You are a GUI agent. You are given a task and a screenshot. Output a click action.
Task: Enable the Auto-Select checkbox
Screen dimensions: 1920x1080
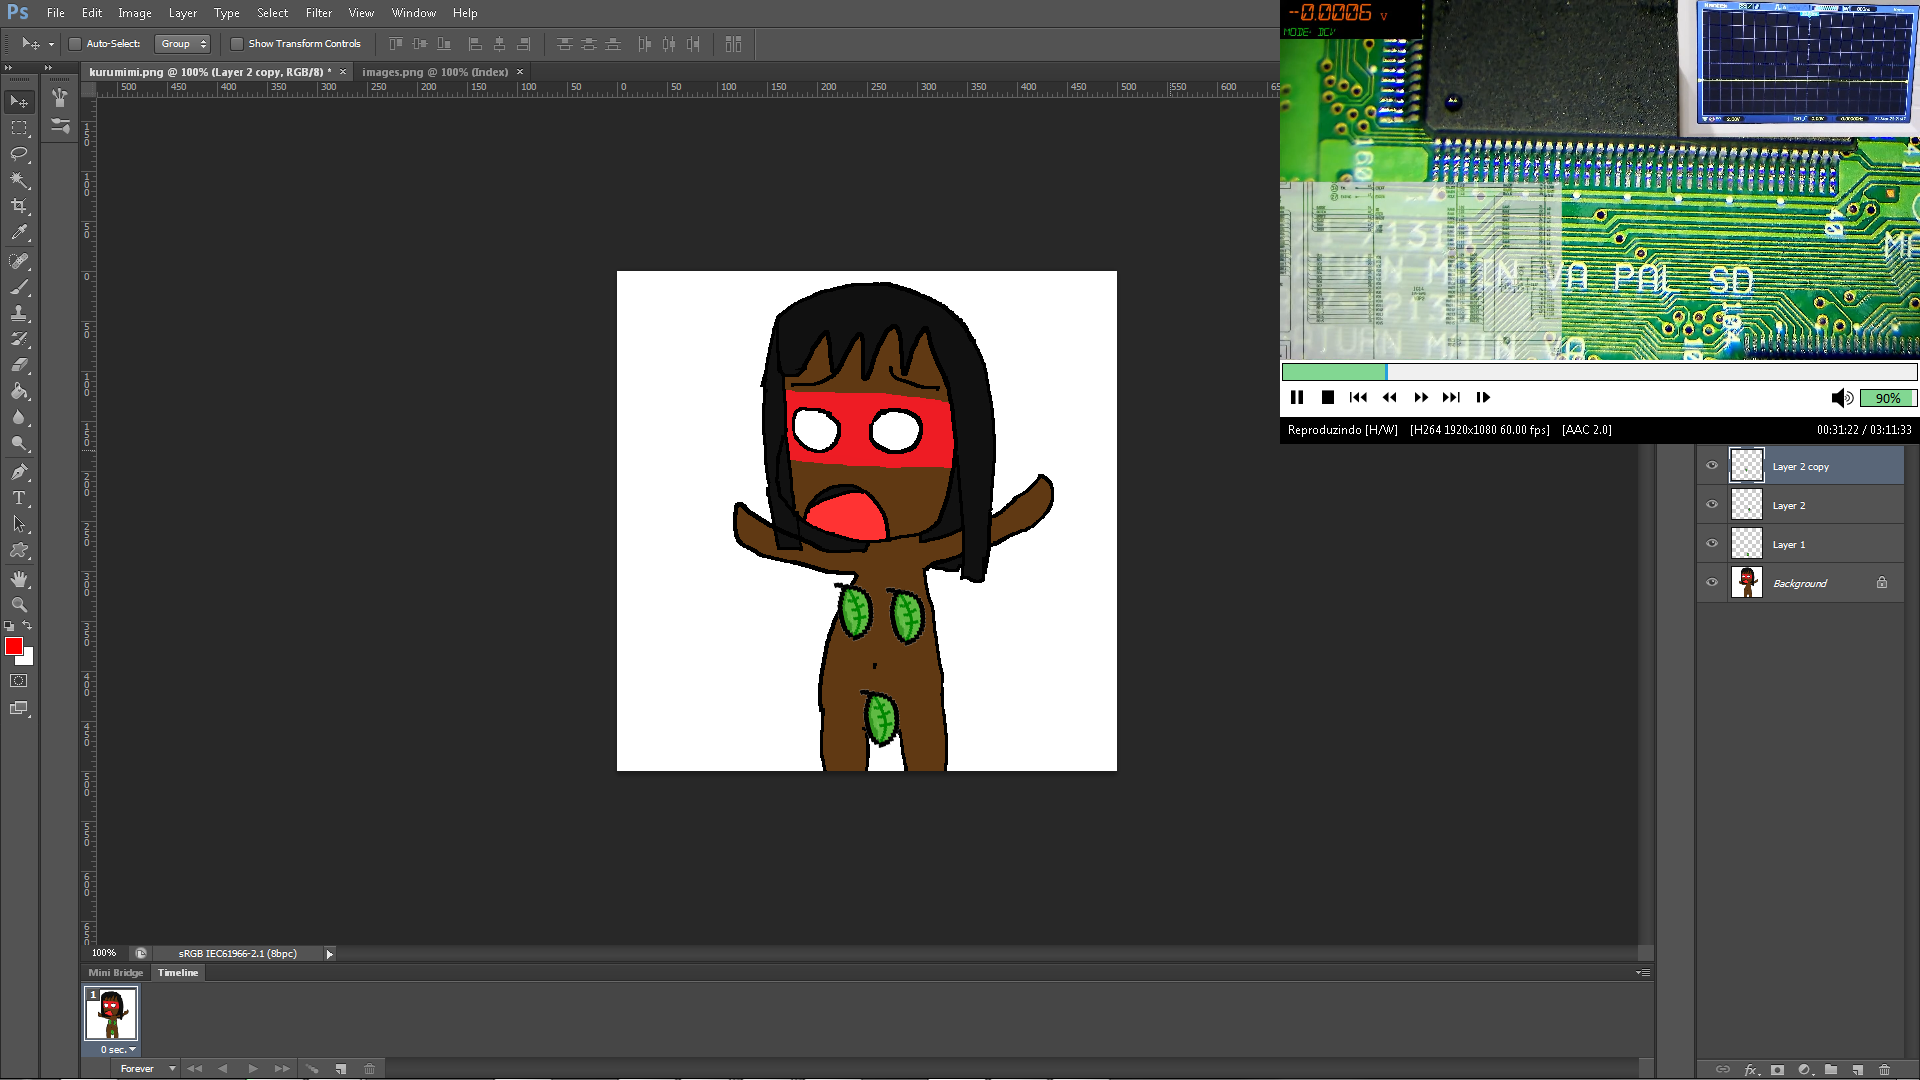75,44
